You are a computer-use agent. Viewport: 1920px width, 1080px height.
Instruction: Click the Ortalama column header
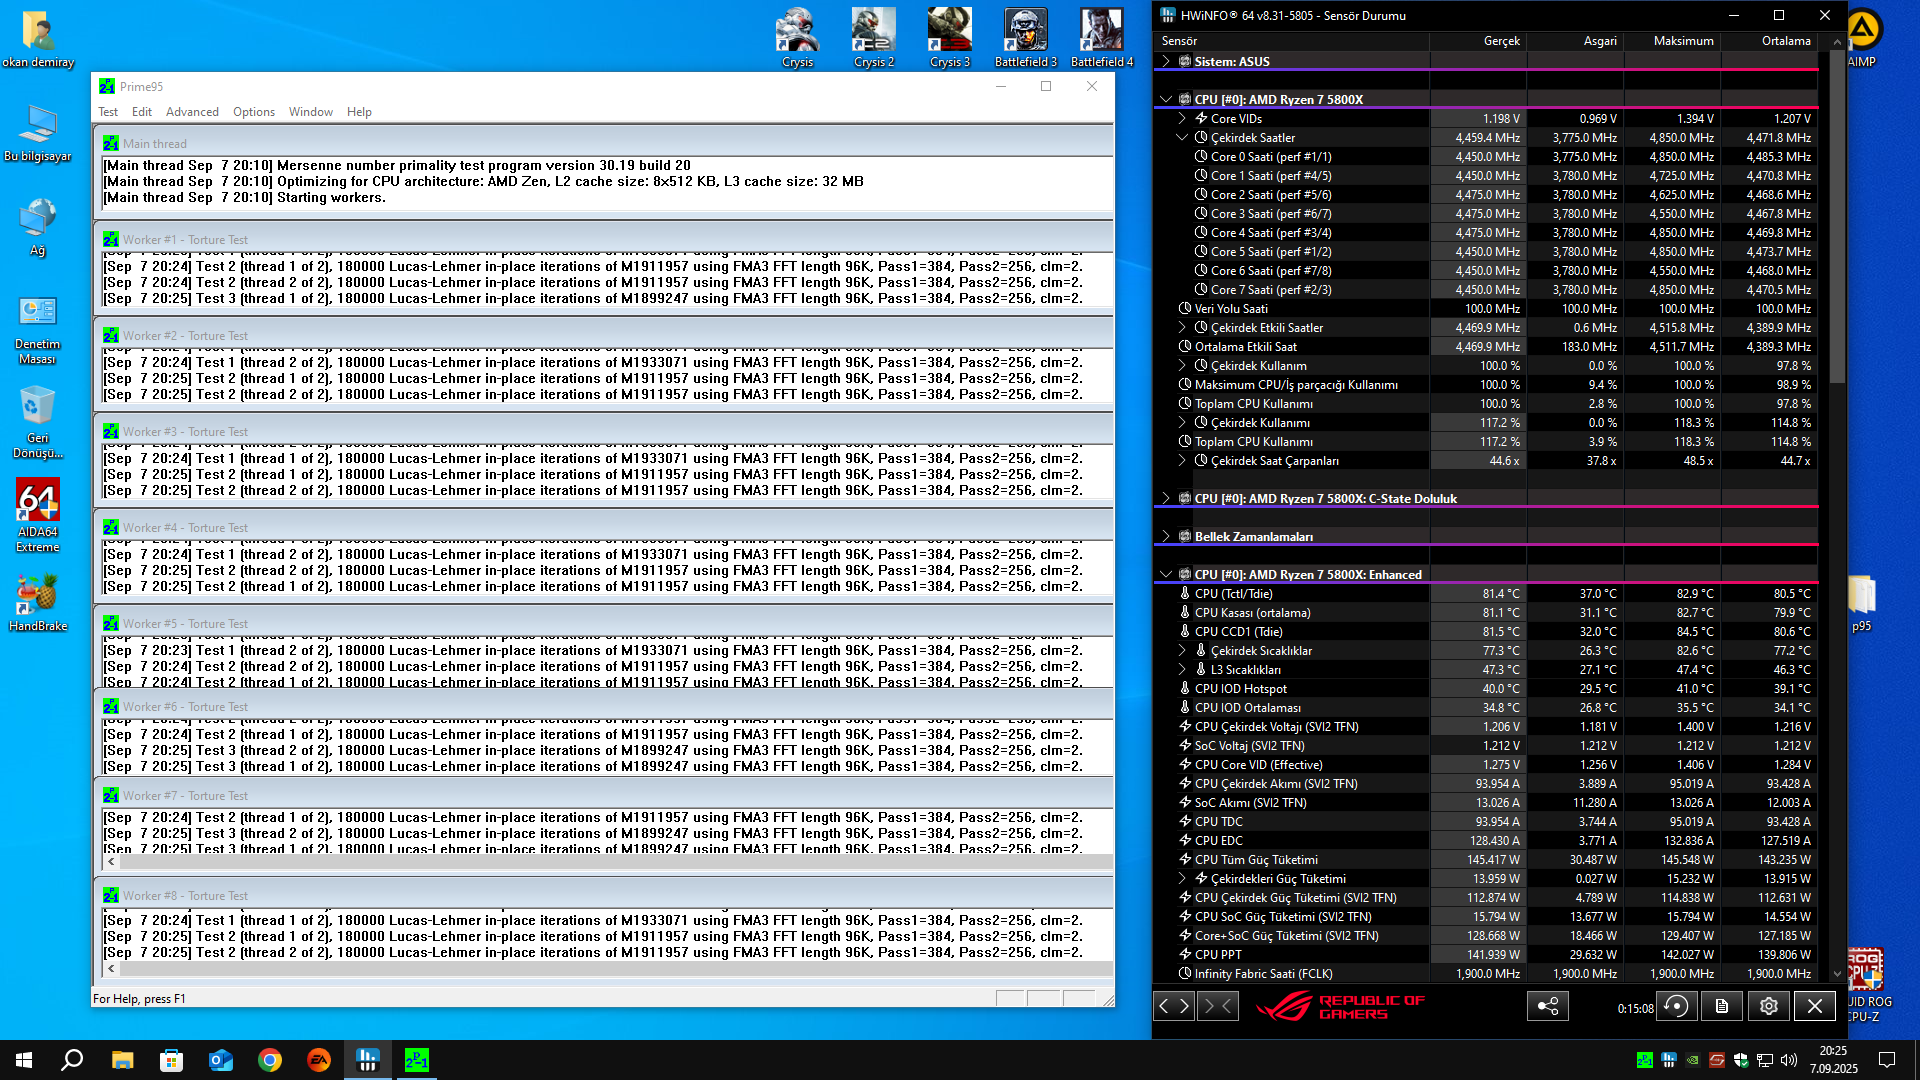click(x=1769, y=41)
